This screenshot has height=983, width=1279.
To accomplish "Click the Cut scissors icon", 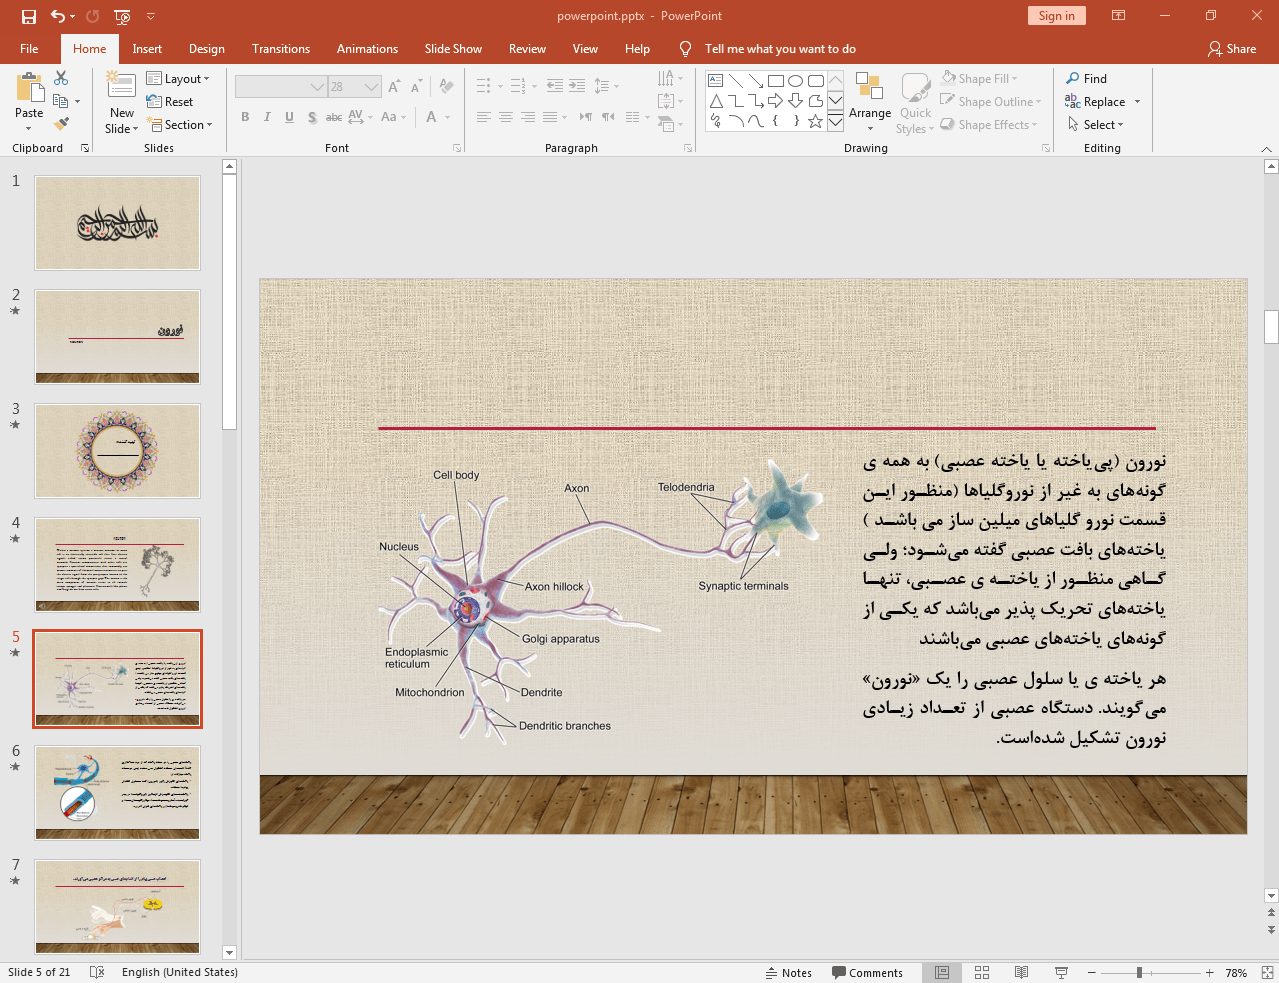I will click(61, 78).
